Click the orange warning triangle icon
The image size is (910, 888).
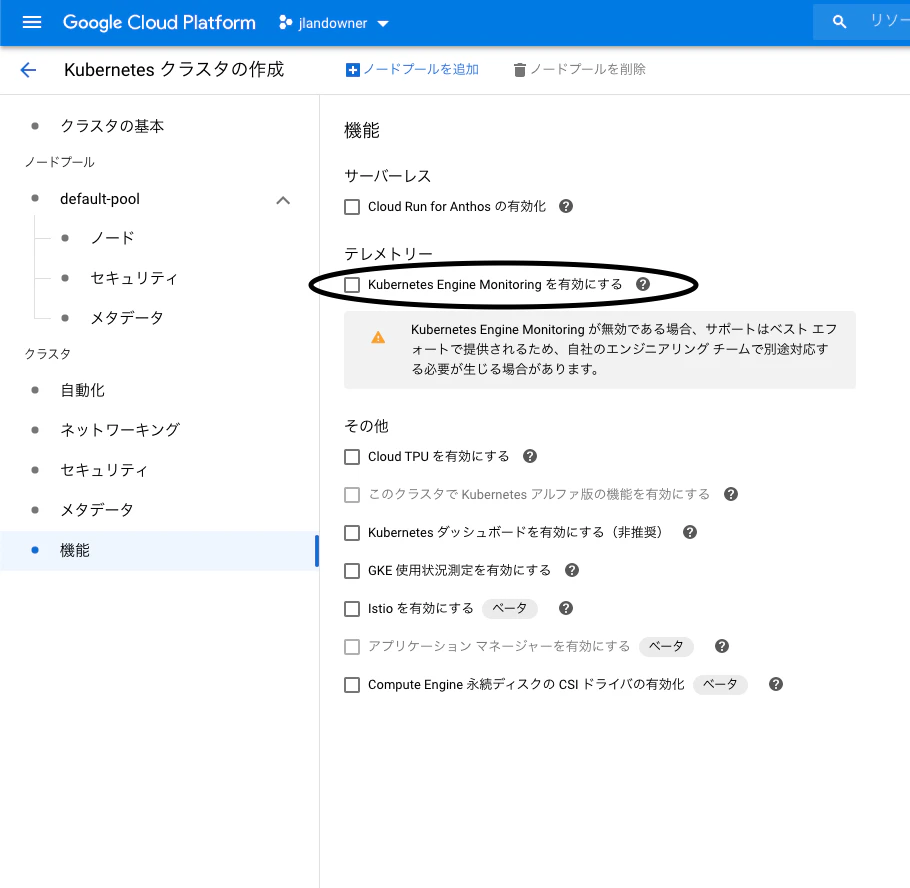378,337
